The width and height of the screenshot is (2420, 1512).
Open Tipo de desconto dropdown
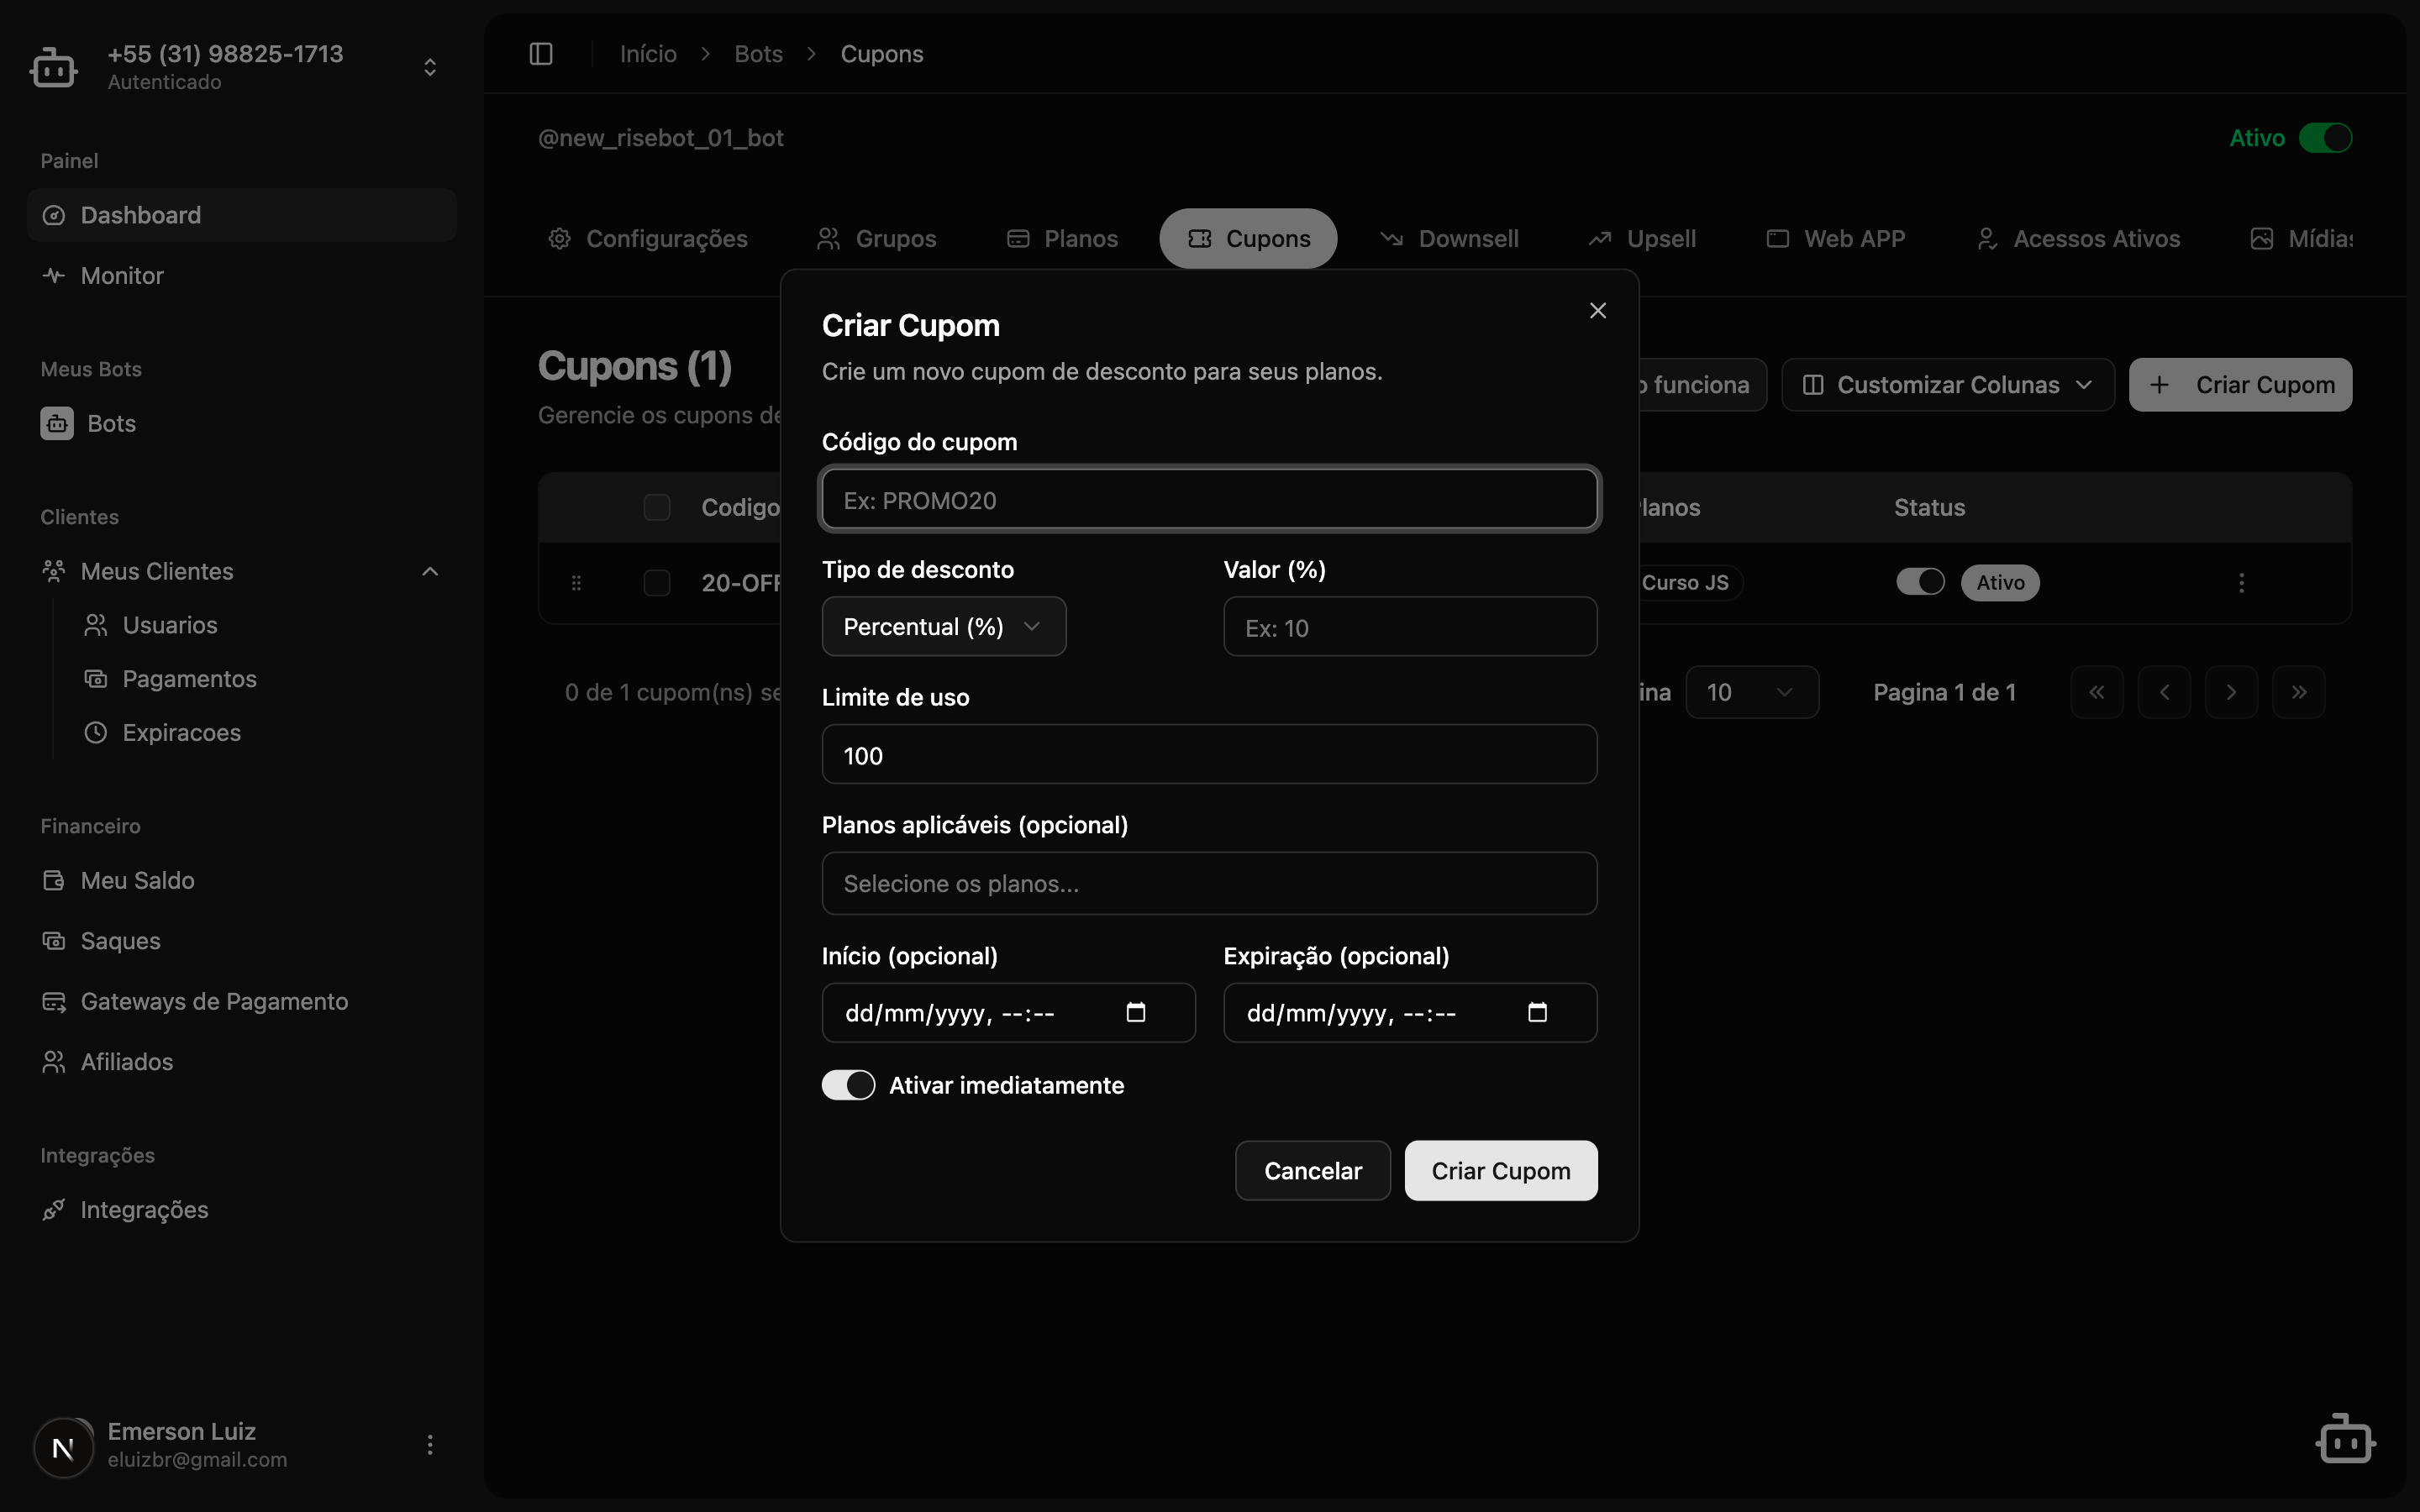pos(944,627)
